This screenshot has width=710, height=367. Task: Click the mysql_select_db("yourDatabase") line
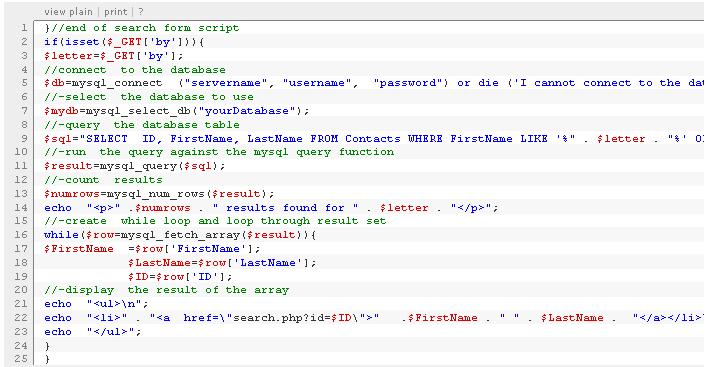177,111
